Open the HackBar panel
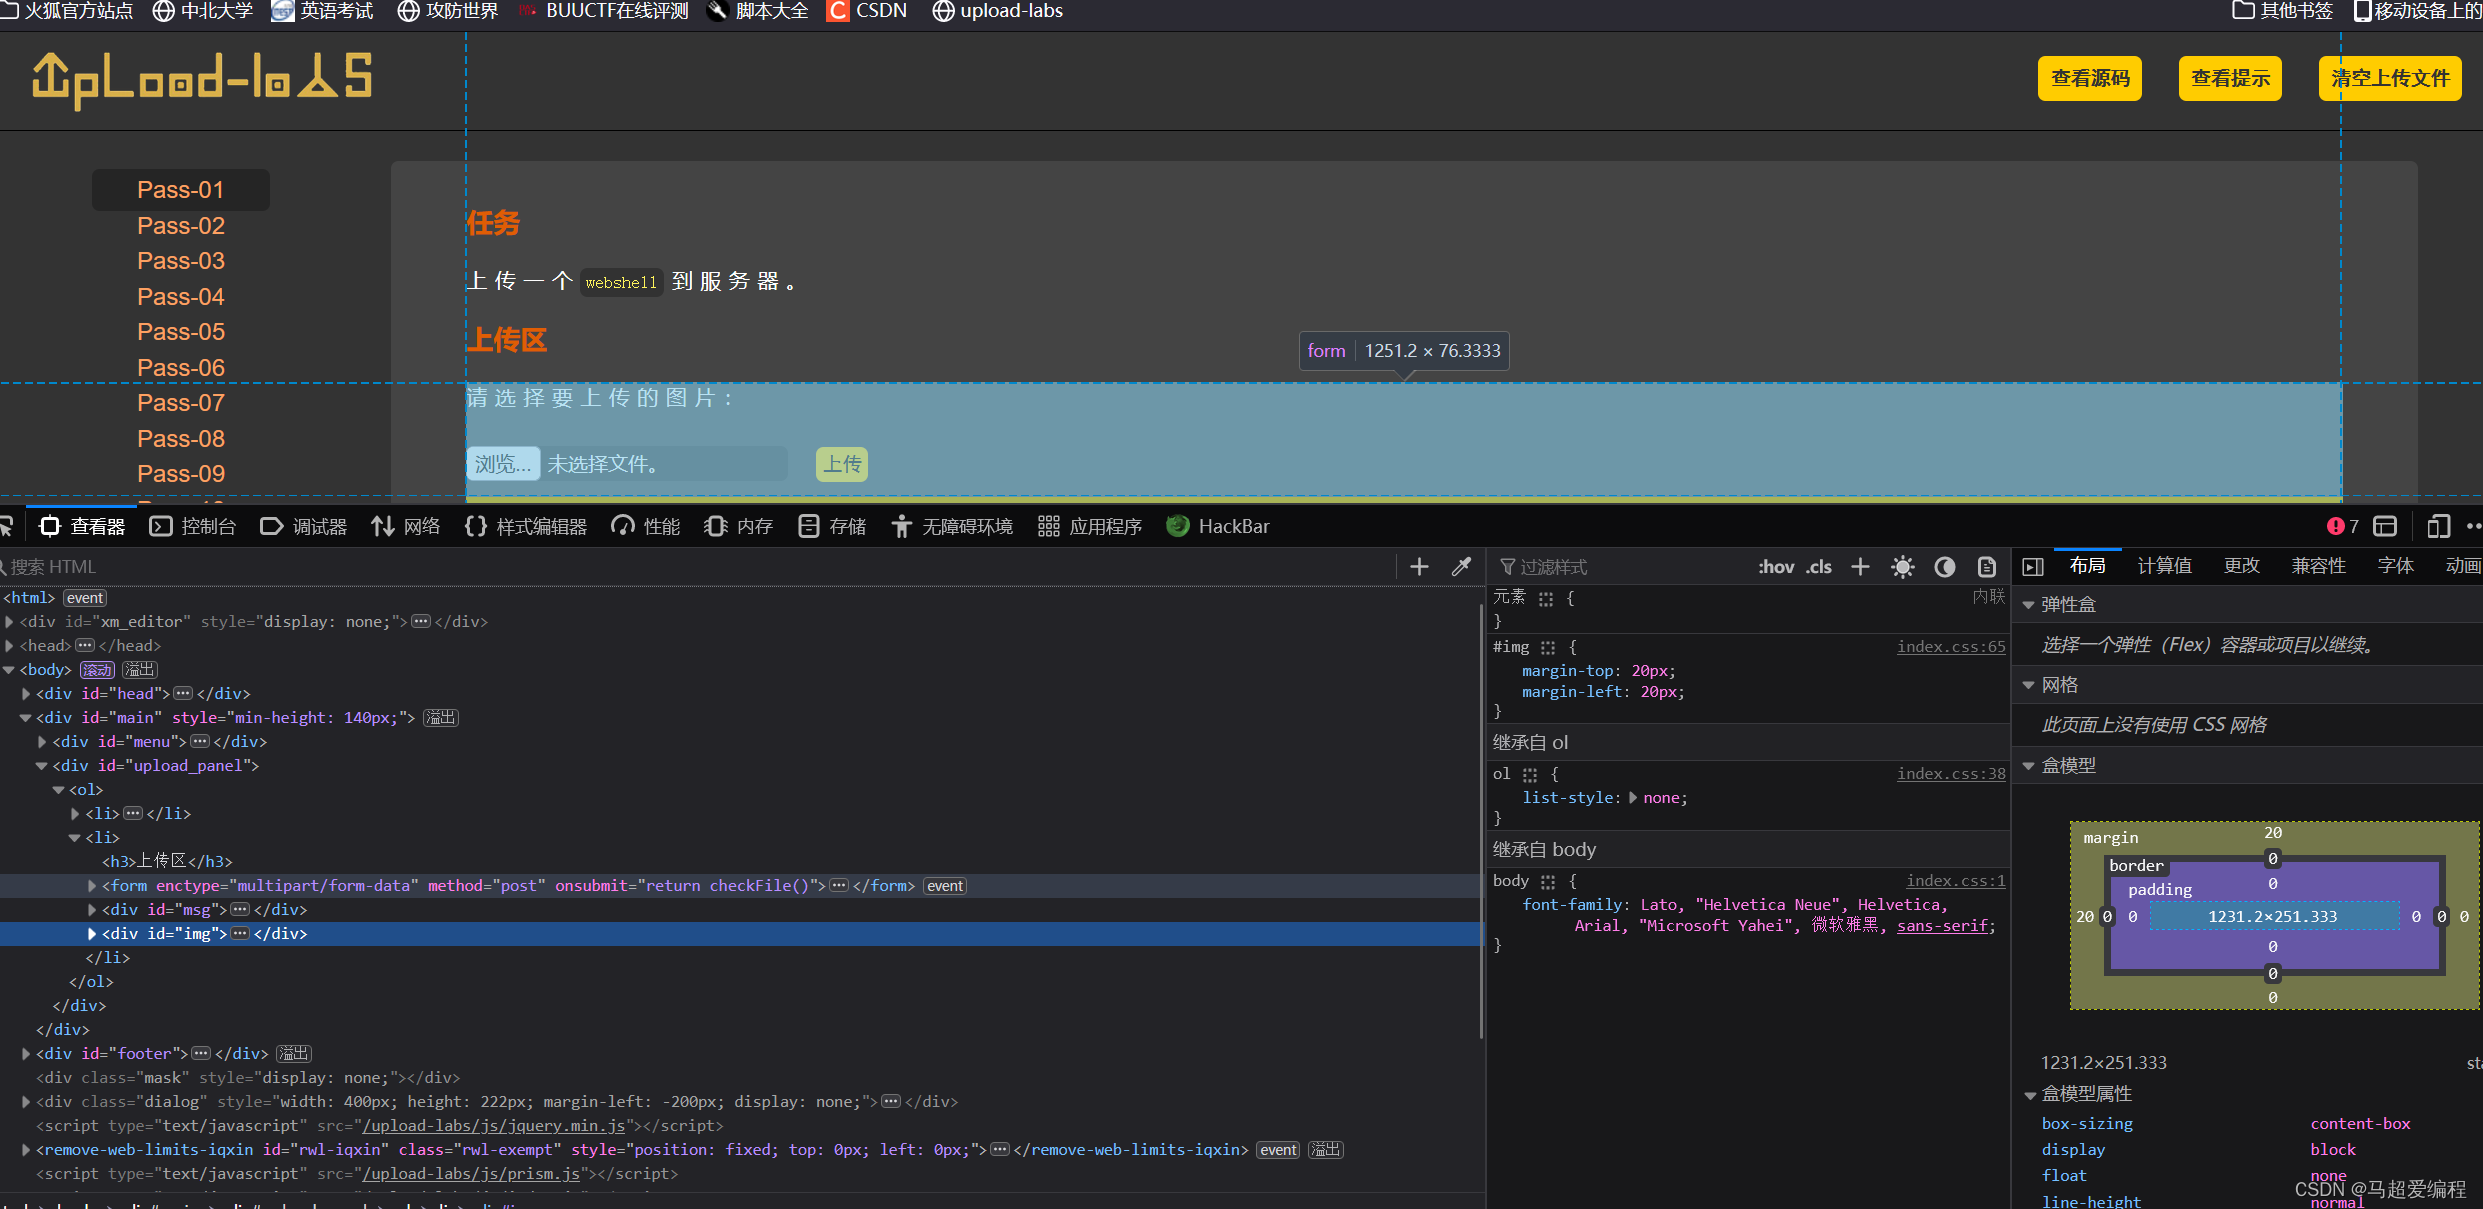 tap(1218, 526)
